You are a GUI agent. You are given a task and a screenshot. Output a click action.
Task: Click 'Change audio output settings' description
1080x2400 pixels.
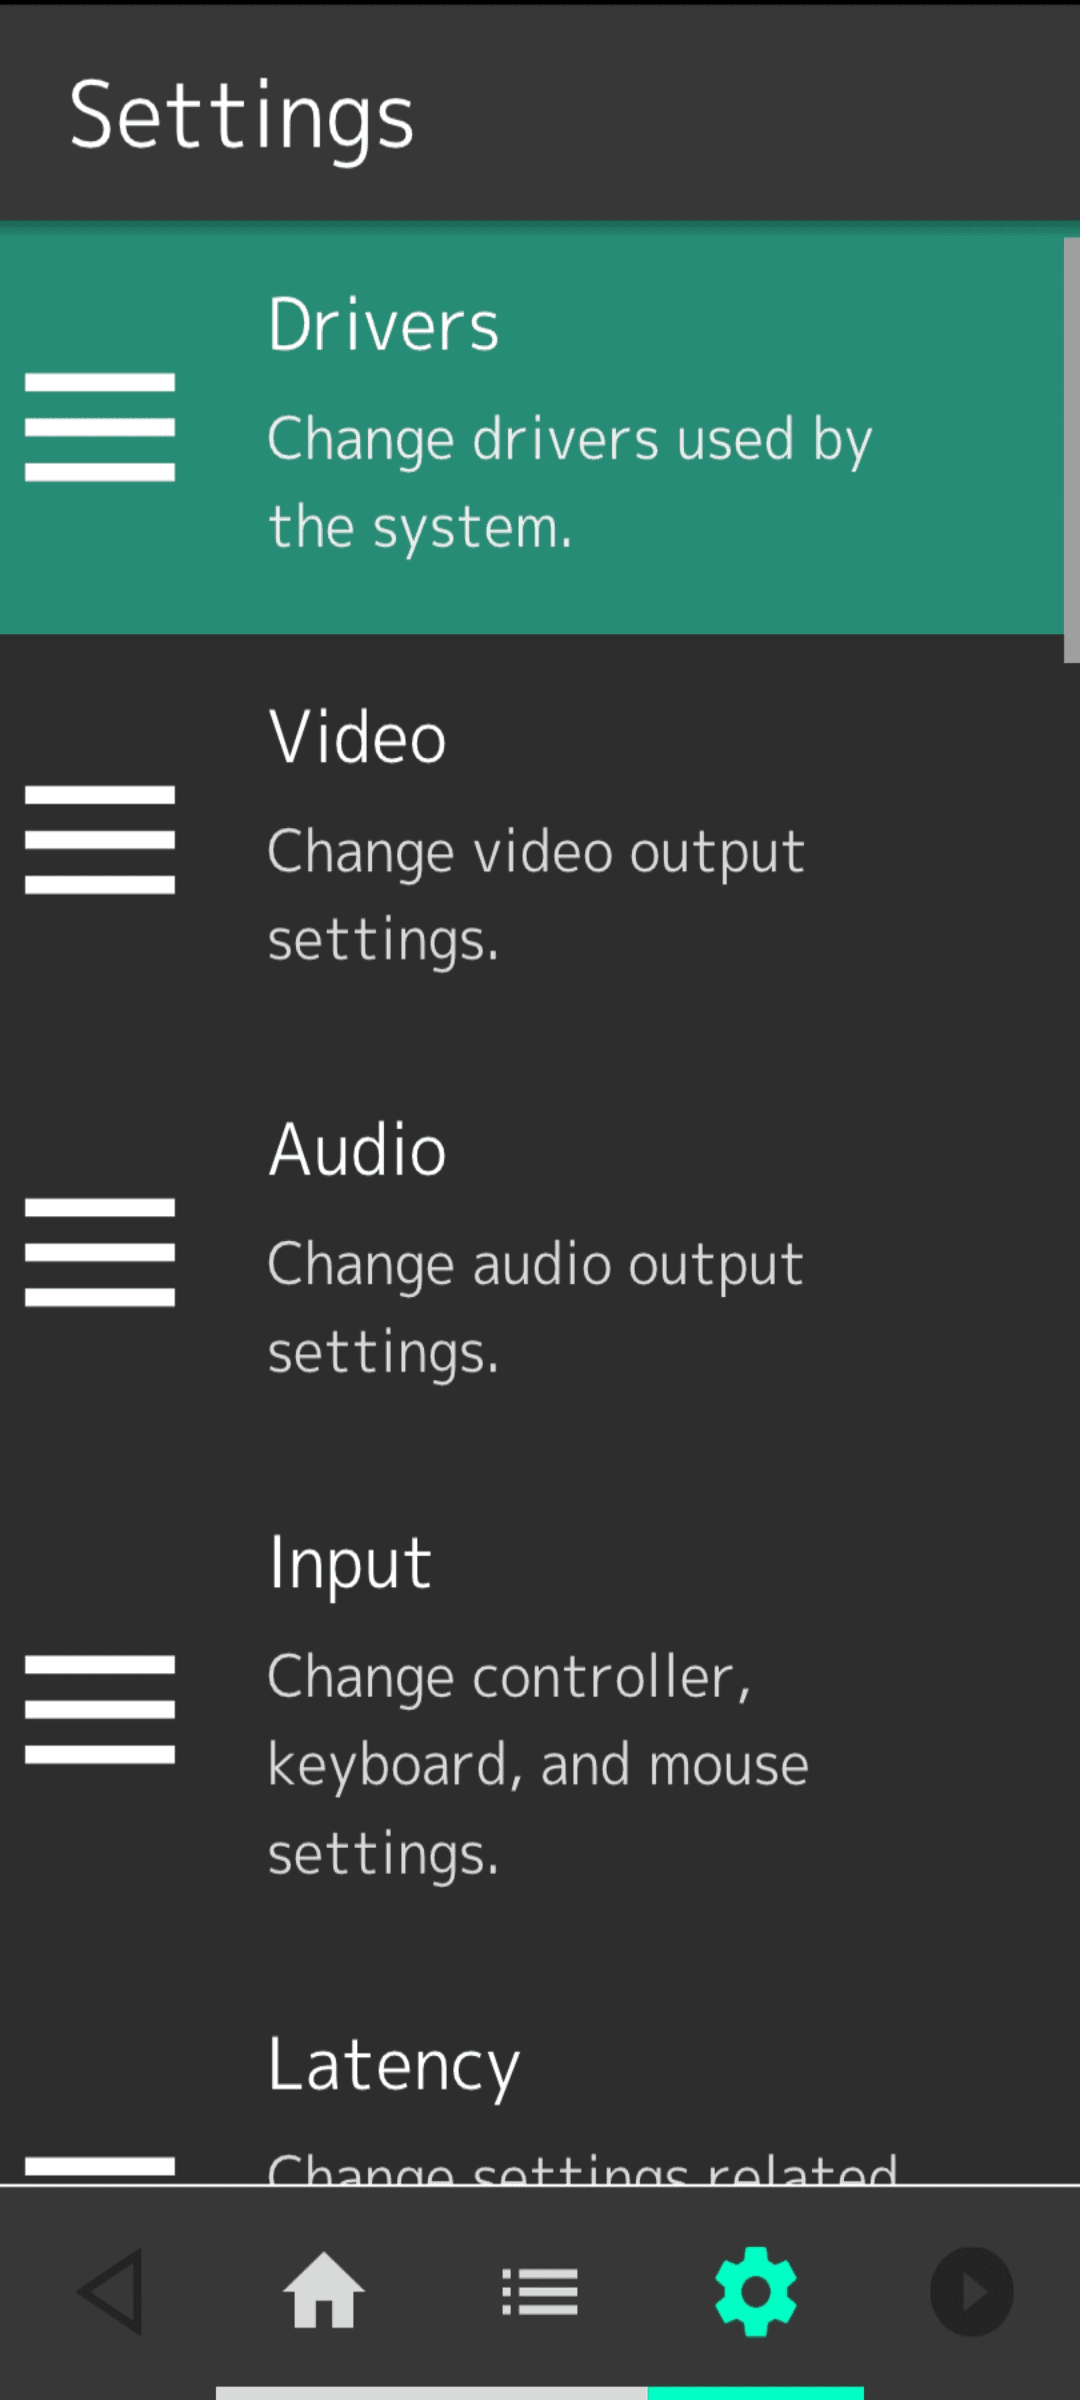[x=535, y=1307]
